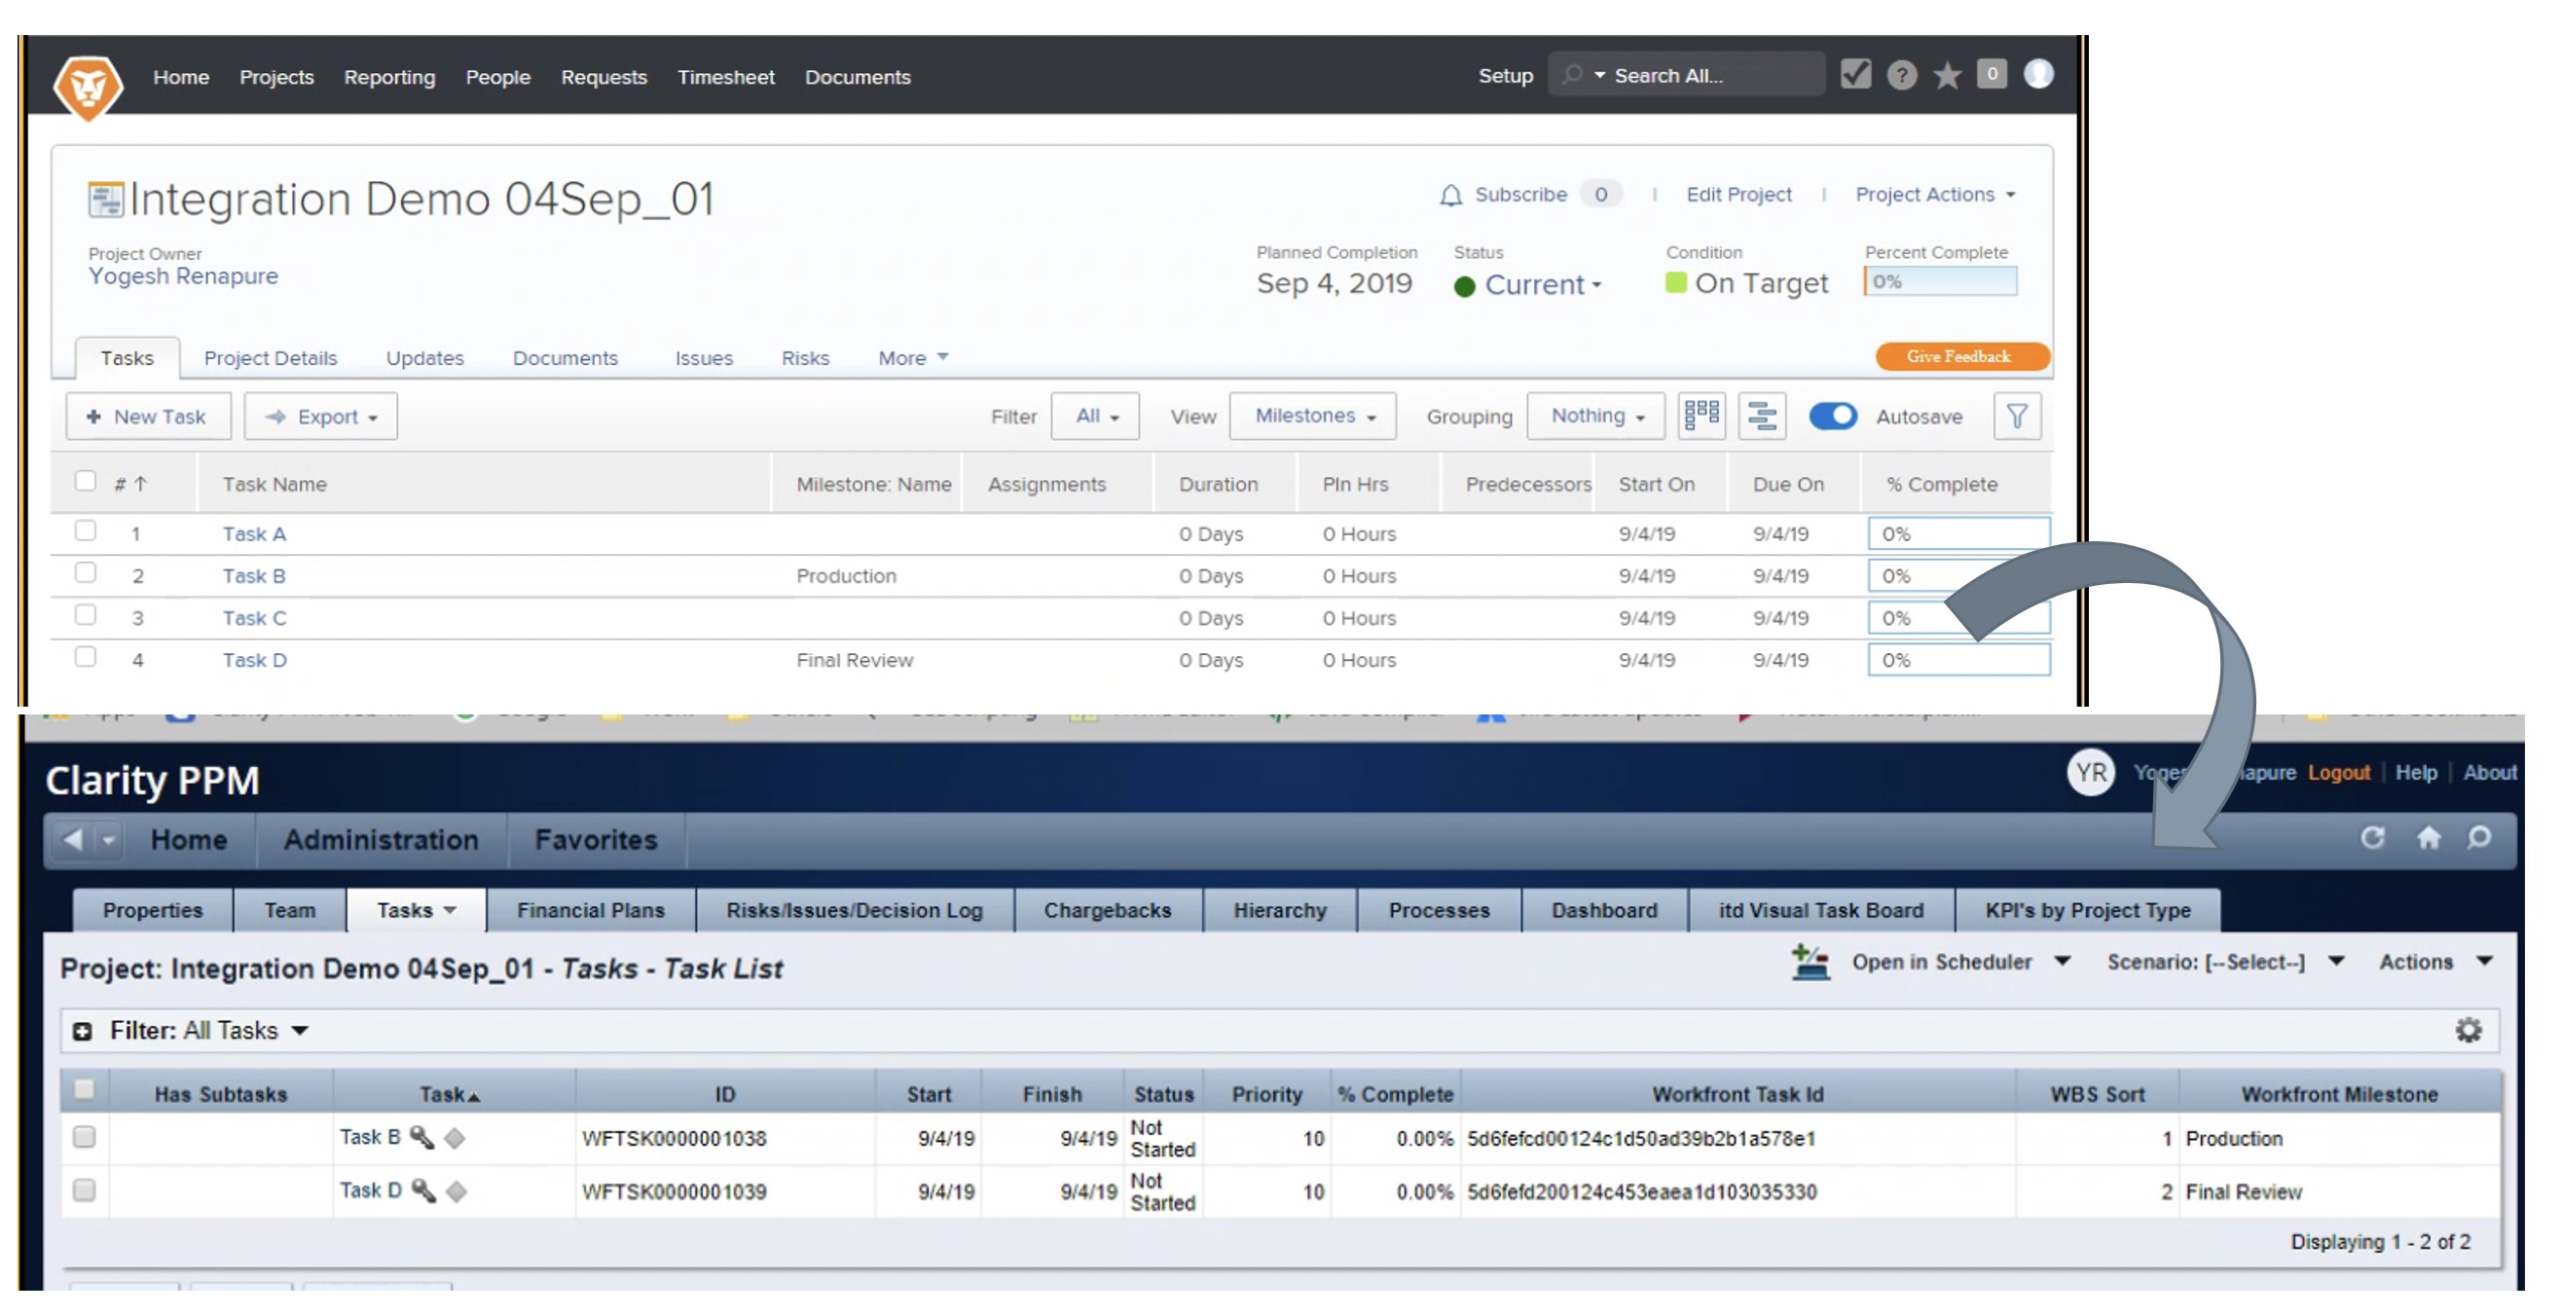Open the Risks tab in Workfront

(805, 358)
